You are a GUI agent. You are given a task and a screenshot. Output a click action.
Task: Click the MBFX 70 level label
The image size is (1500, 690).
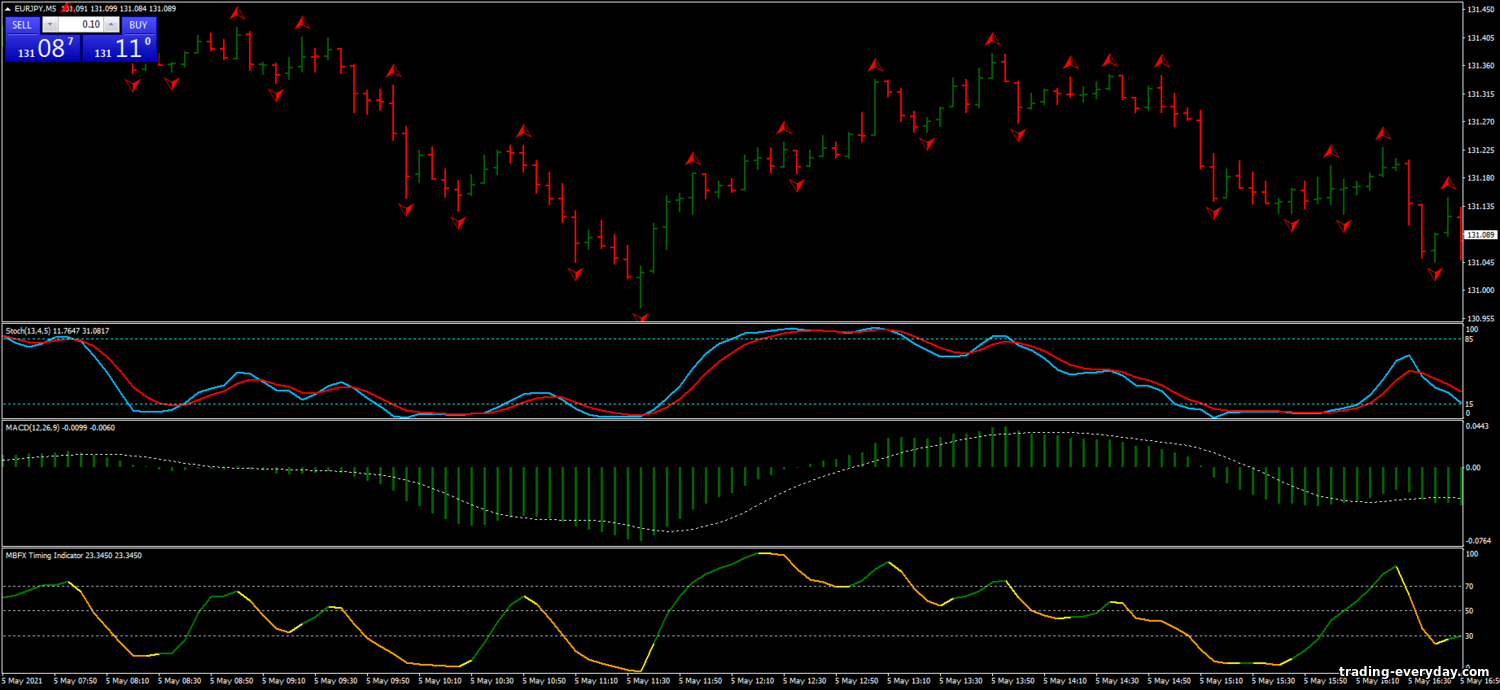(1469, 586)
